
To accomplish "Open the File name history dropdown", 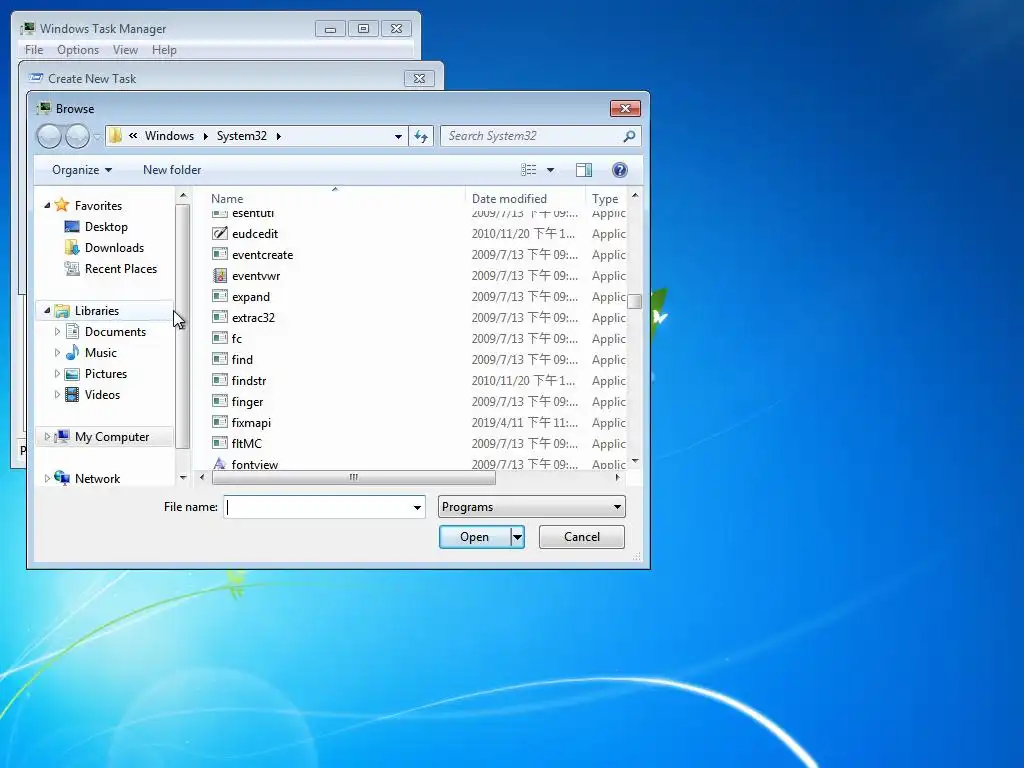I will (417, 507).
